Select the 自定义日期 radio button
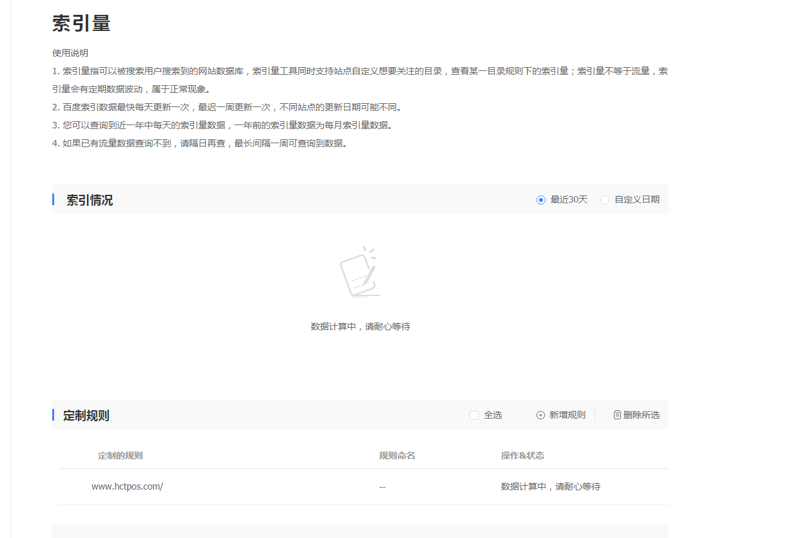This screenshot has height=538, width=799. (605, 200)
